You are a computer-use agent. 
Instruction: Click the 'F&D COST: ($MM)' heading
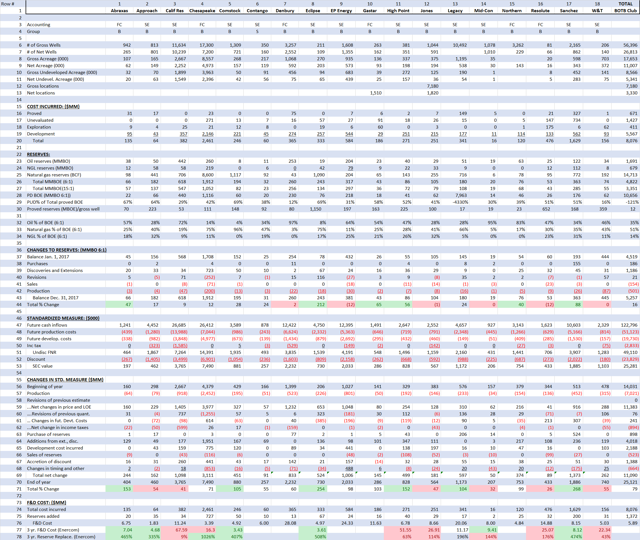click(x=47, y=502)
